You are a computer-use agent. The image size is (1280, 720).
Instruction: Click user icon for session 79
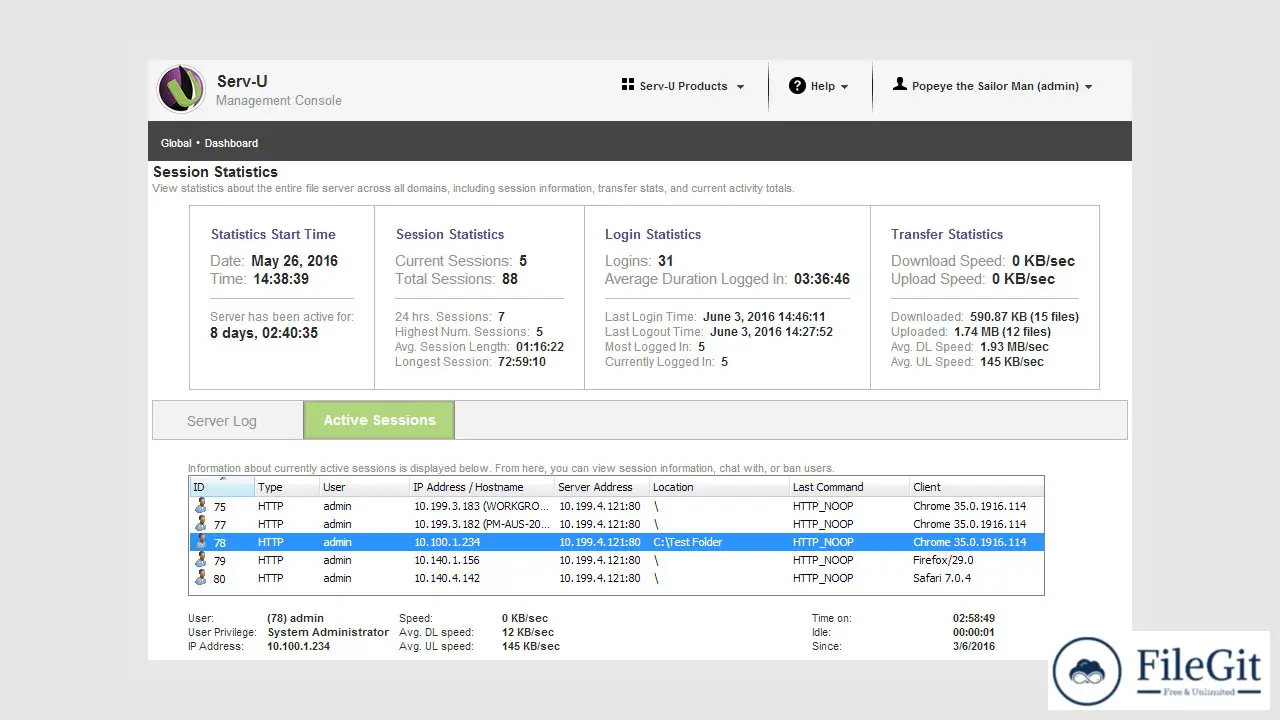[x=201, y=560]
